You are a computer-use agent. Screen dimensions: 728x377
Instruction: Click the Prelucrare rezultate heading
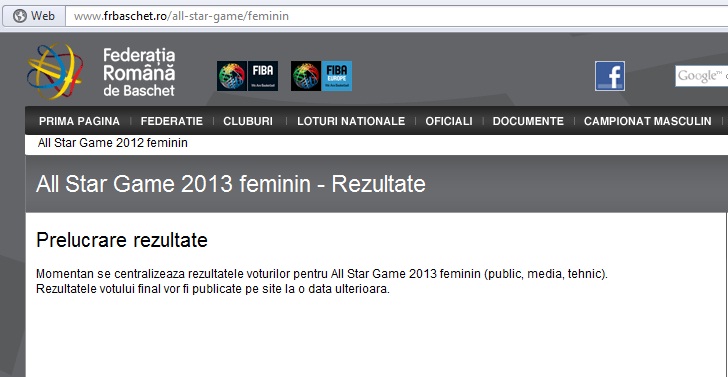click(122, 240)
